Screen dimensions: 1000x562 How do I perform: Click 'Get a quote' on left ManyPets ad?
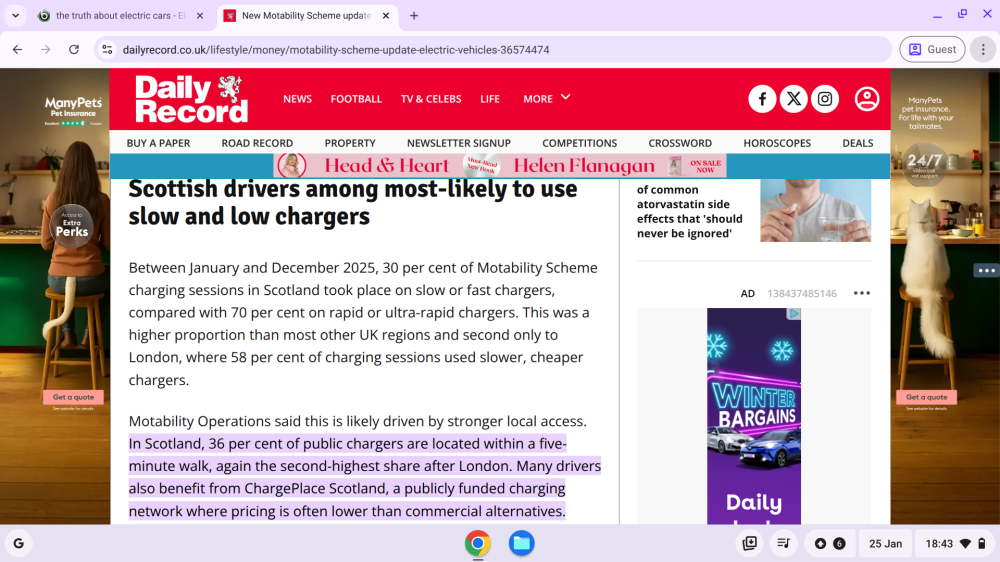73,397
